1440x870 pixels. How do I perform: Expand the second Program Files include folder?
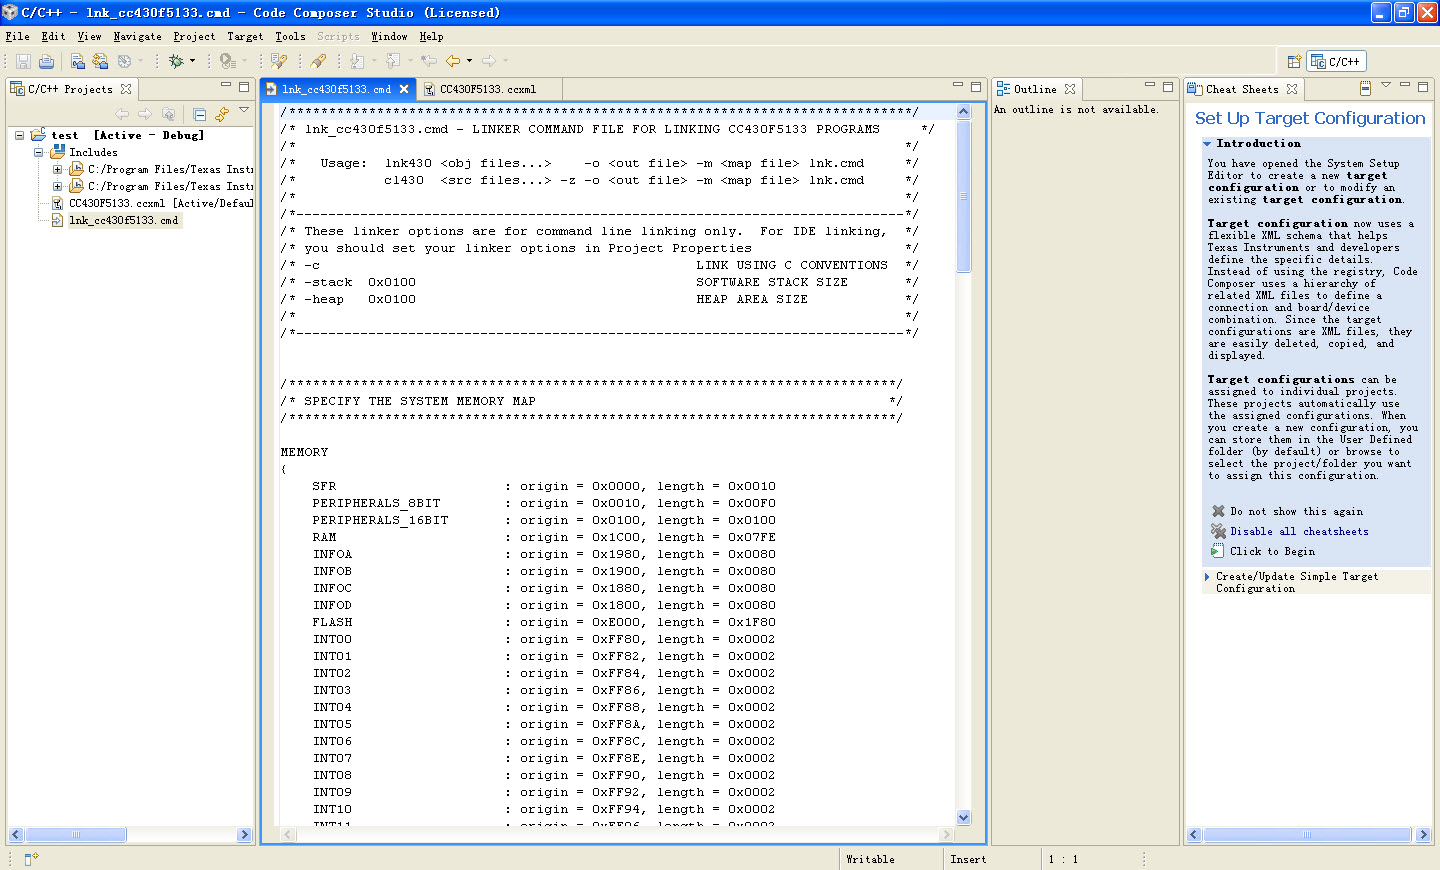pyautogui.click(x=57, y=186)
